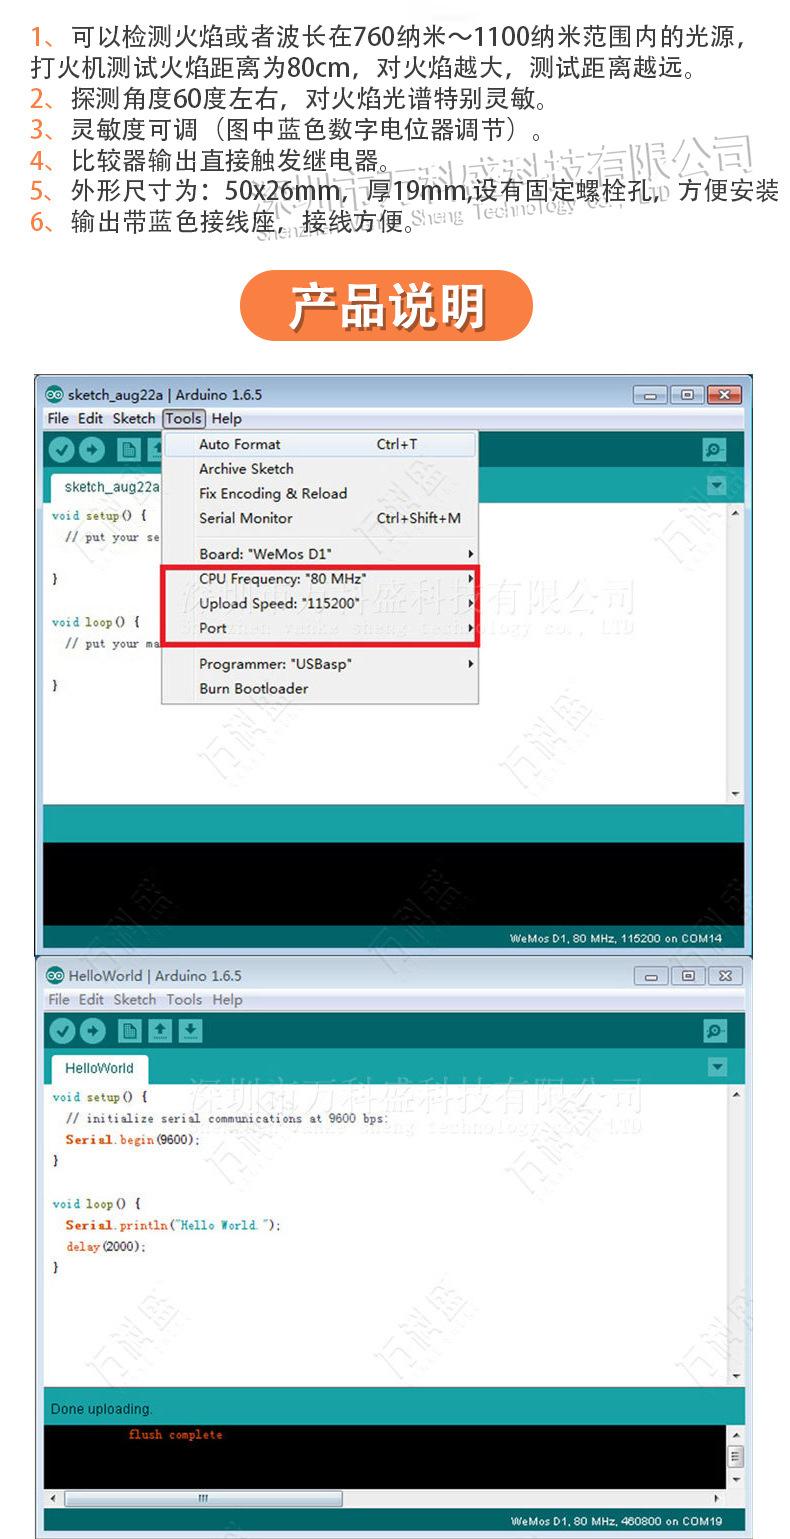Click editor scroll-up arrow in HelloWorld window
790x1539 pixels.
736,1094
